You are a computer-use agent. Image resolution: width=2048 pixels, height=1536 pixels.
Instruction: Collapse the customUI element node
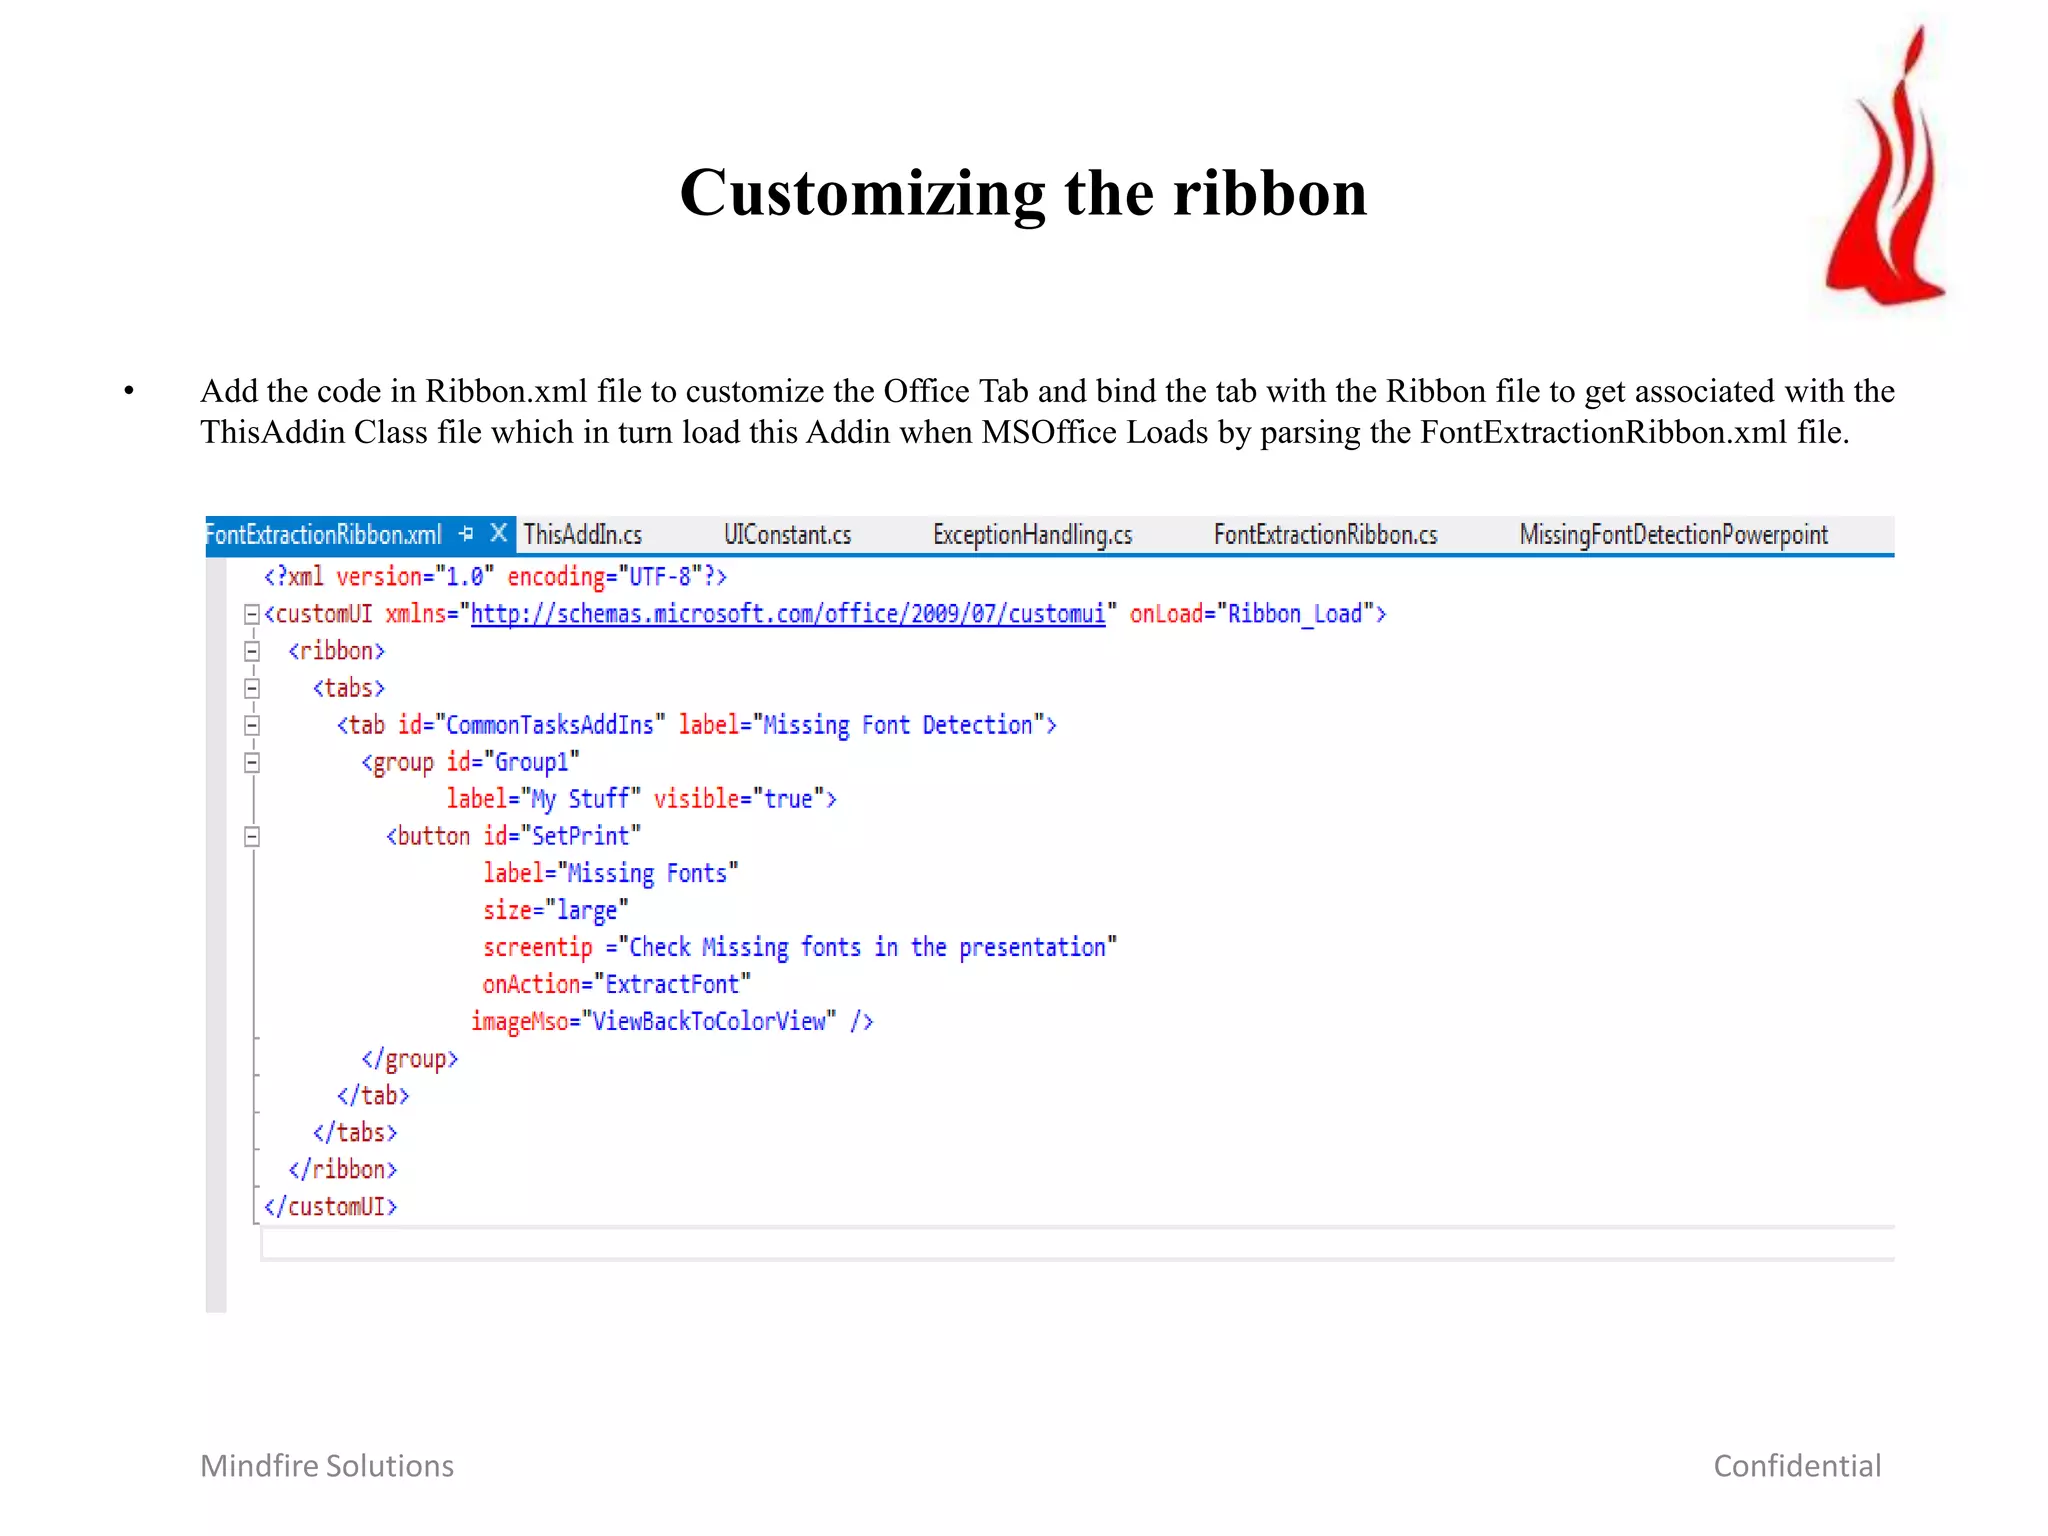click(252, 614)
